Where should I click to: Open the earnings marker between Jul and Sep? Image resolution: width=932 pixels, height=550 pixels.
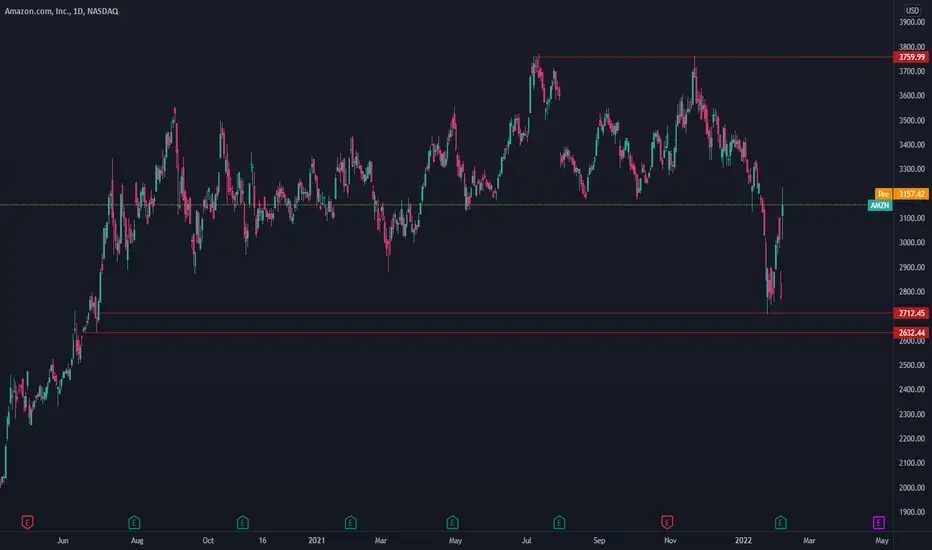coord(559,523)
